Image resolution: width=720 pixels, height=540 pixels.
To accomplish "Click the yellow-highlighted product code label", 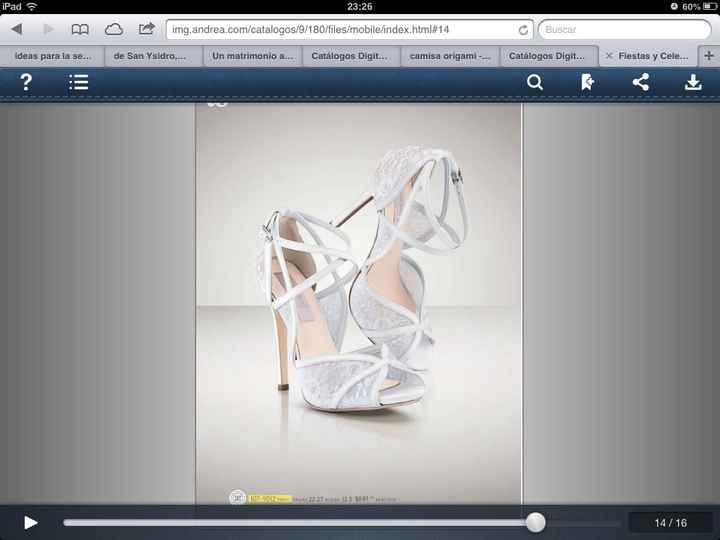I will [x=270, y=499].
